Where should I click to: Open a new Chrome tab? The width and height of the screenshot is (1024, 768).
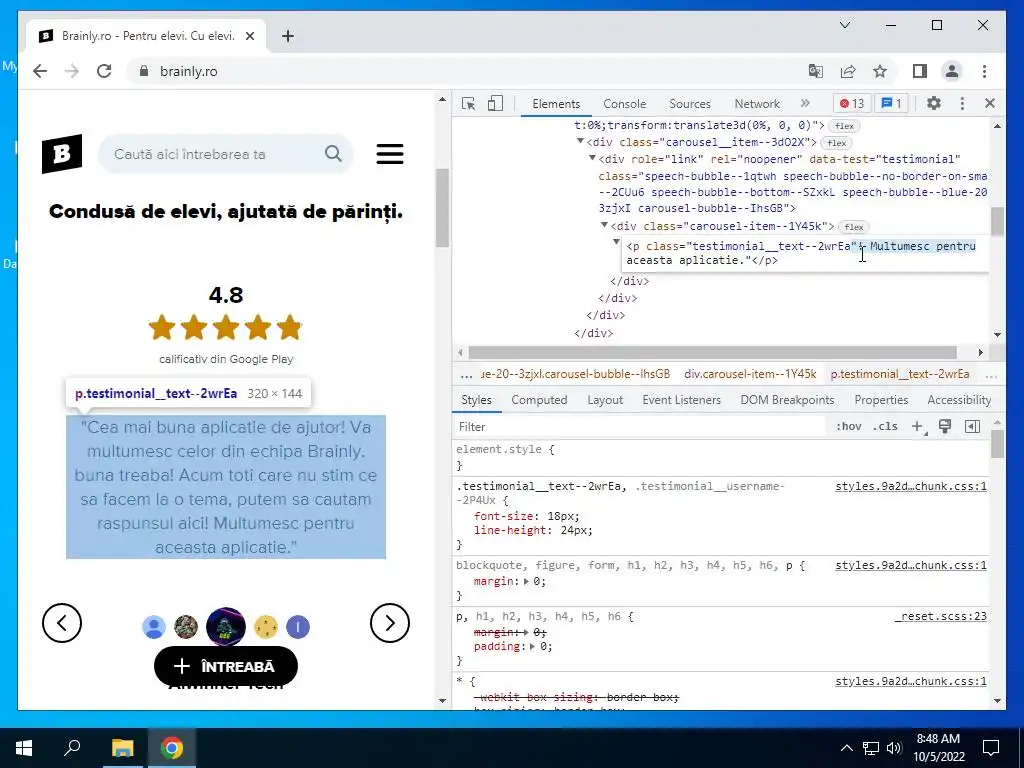[288, 36]
